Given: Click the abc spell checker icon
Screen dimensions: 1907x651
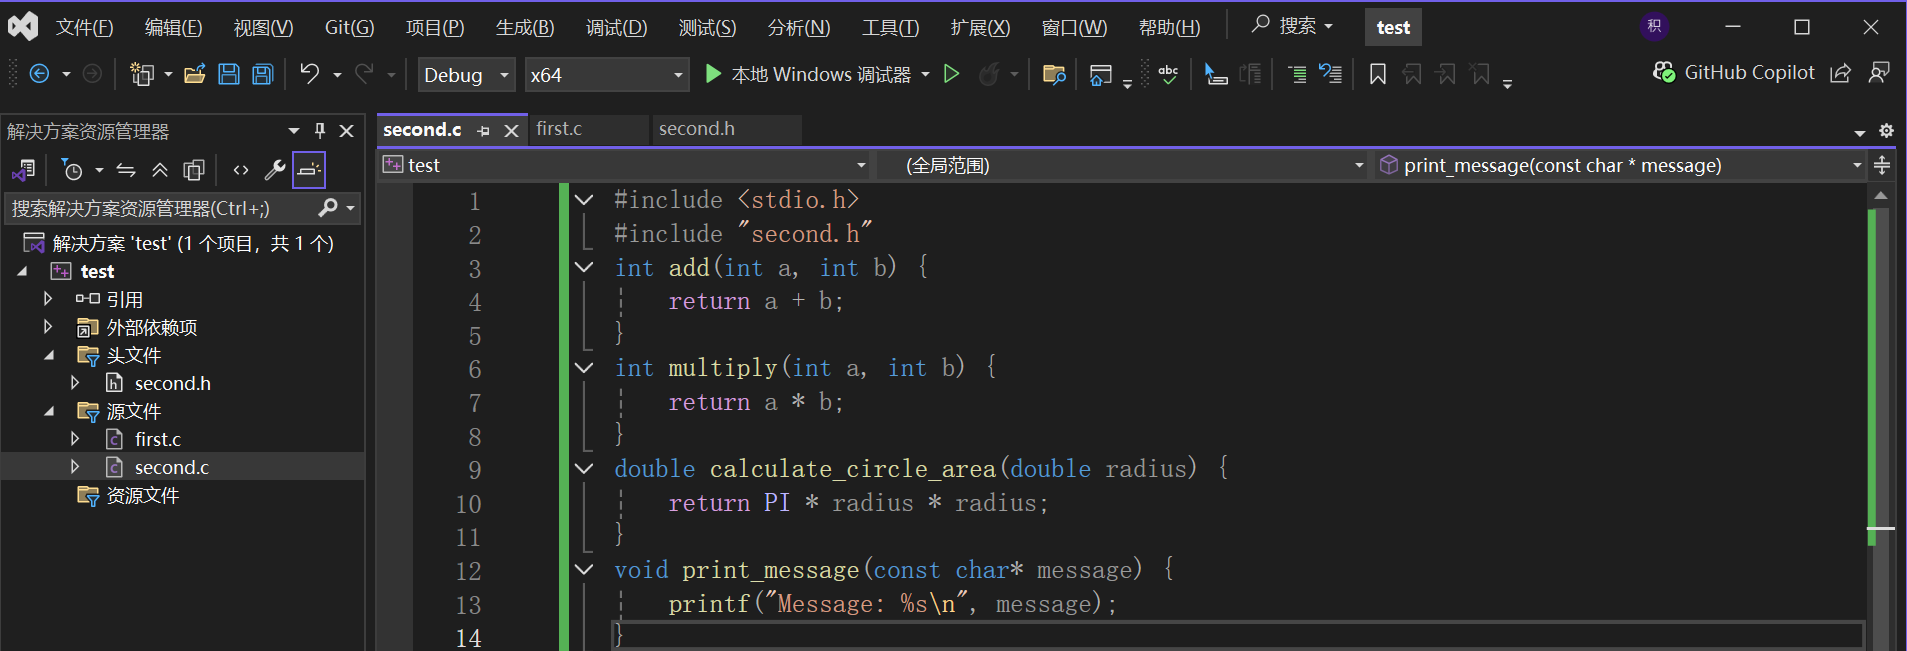Looking at the screenshot, I should pos(1168,74).
